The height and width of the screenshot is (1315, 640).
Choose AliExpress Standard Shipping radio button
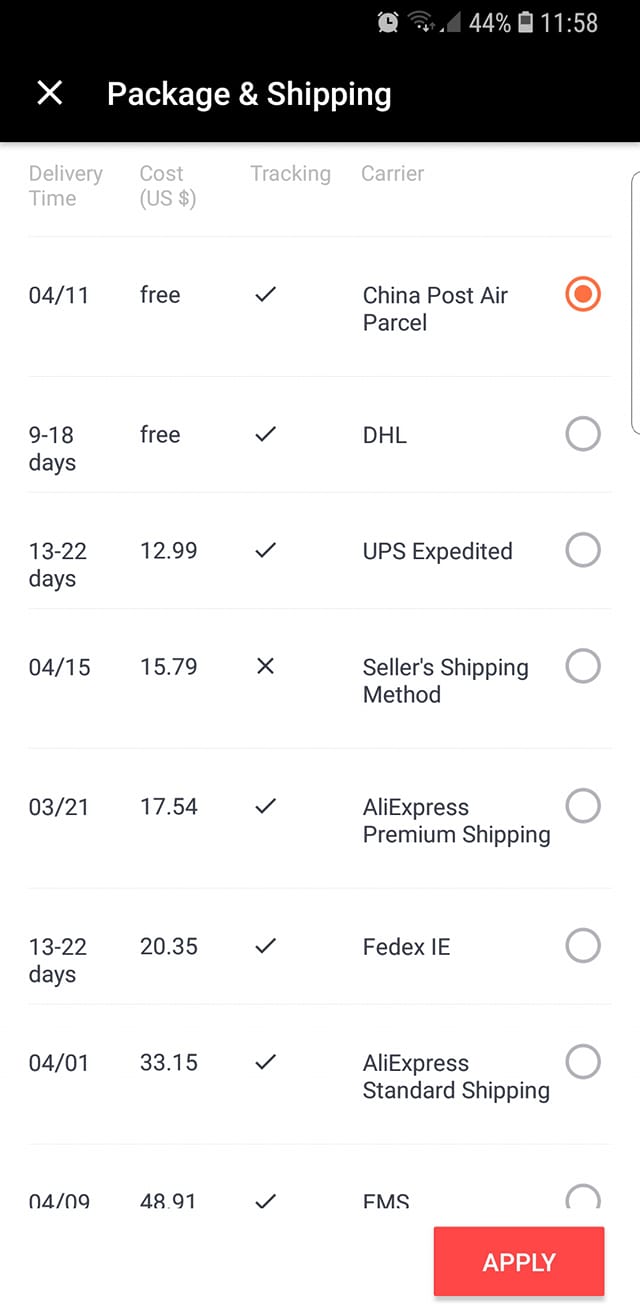click(583, 1062)
